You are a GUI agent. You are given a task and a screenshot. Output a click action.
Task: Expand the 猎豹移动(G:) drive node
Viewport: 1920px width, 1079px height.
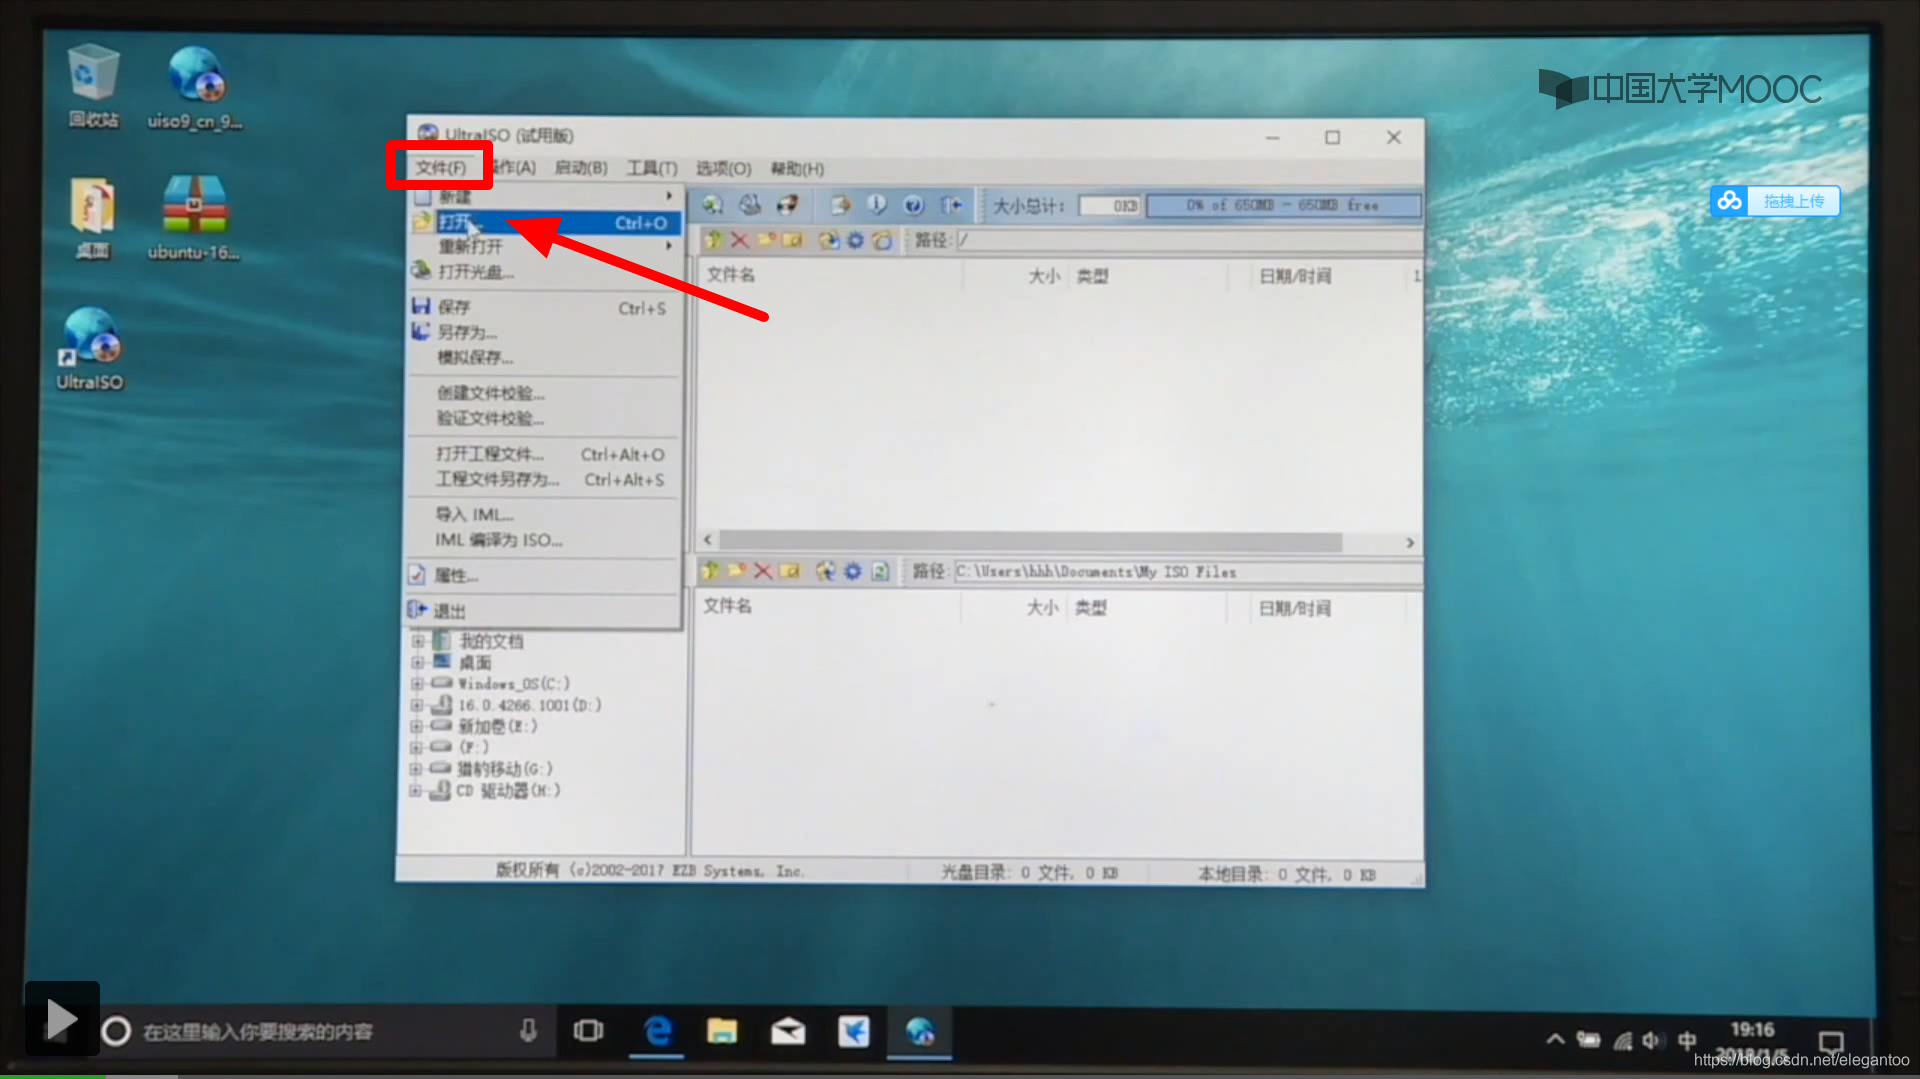[x=416, y=769]
